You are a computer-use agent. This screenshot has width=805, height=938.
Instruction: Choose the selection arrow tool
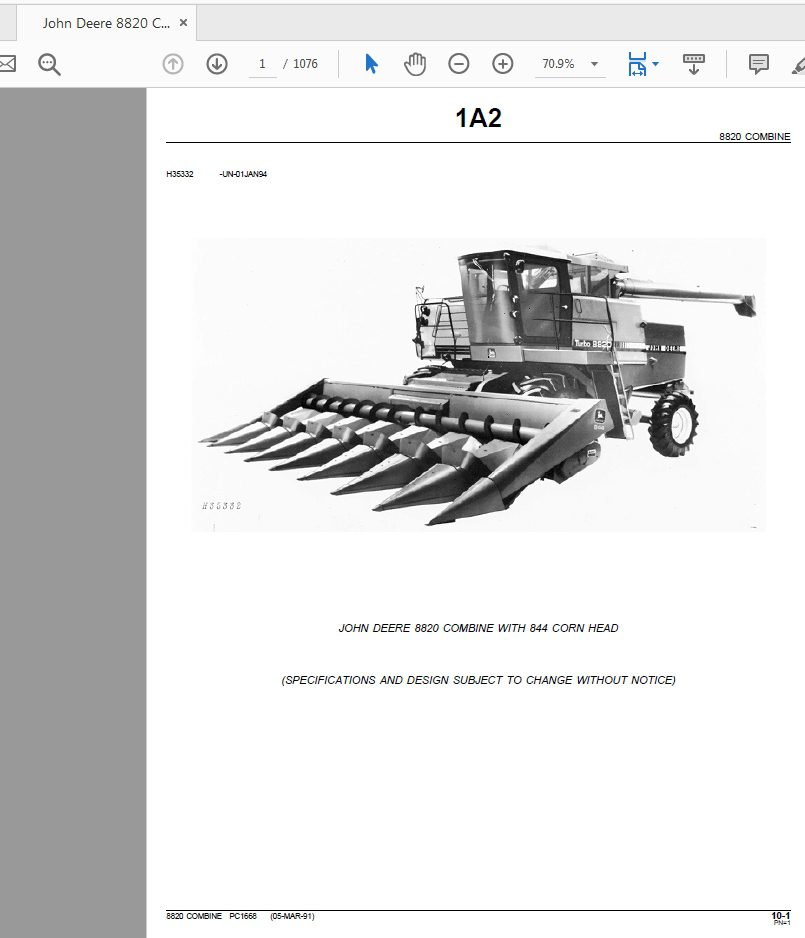[x=371, y=63]
